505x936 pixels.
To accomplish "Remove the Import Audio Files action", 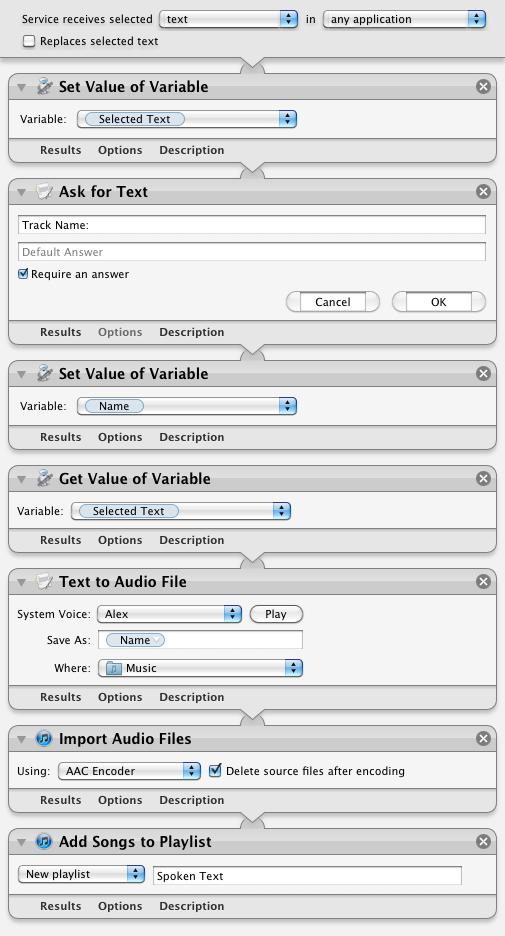I will 484,738.
